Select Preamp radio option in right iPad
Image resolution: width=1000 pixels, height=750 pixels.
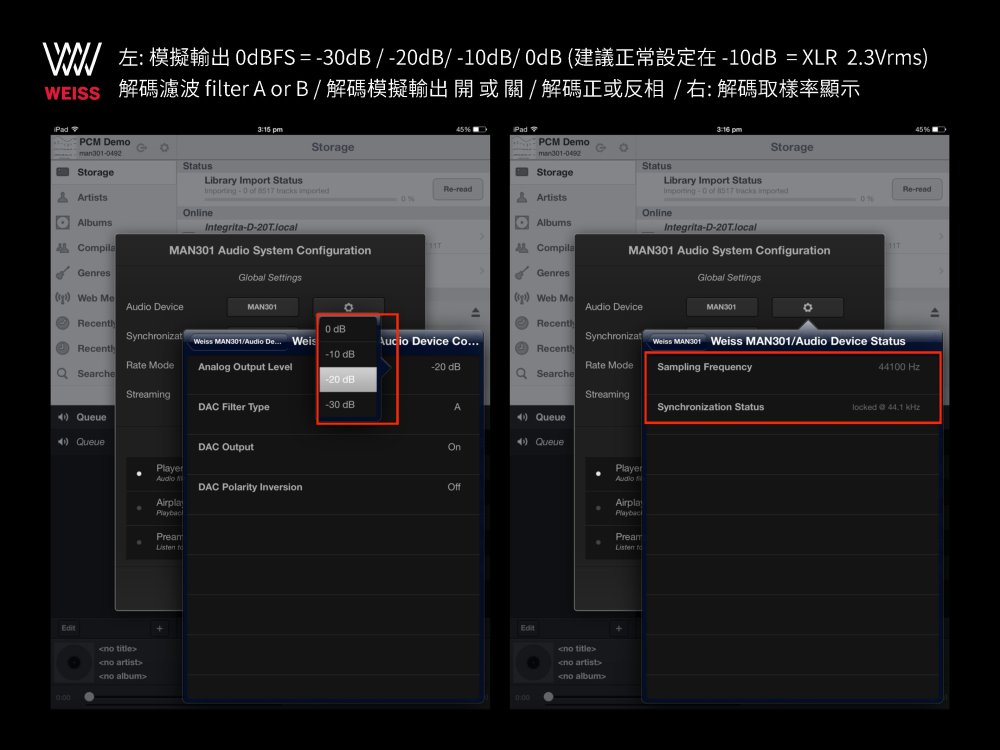598,542
